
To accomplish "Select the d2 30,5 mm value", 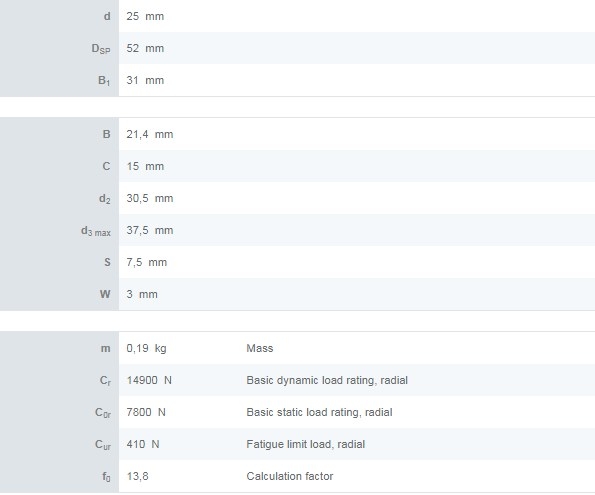I will point(150,198).
